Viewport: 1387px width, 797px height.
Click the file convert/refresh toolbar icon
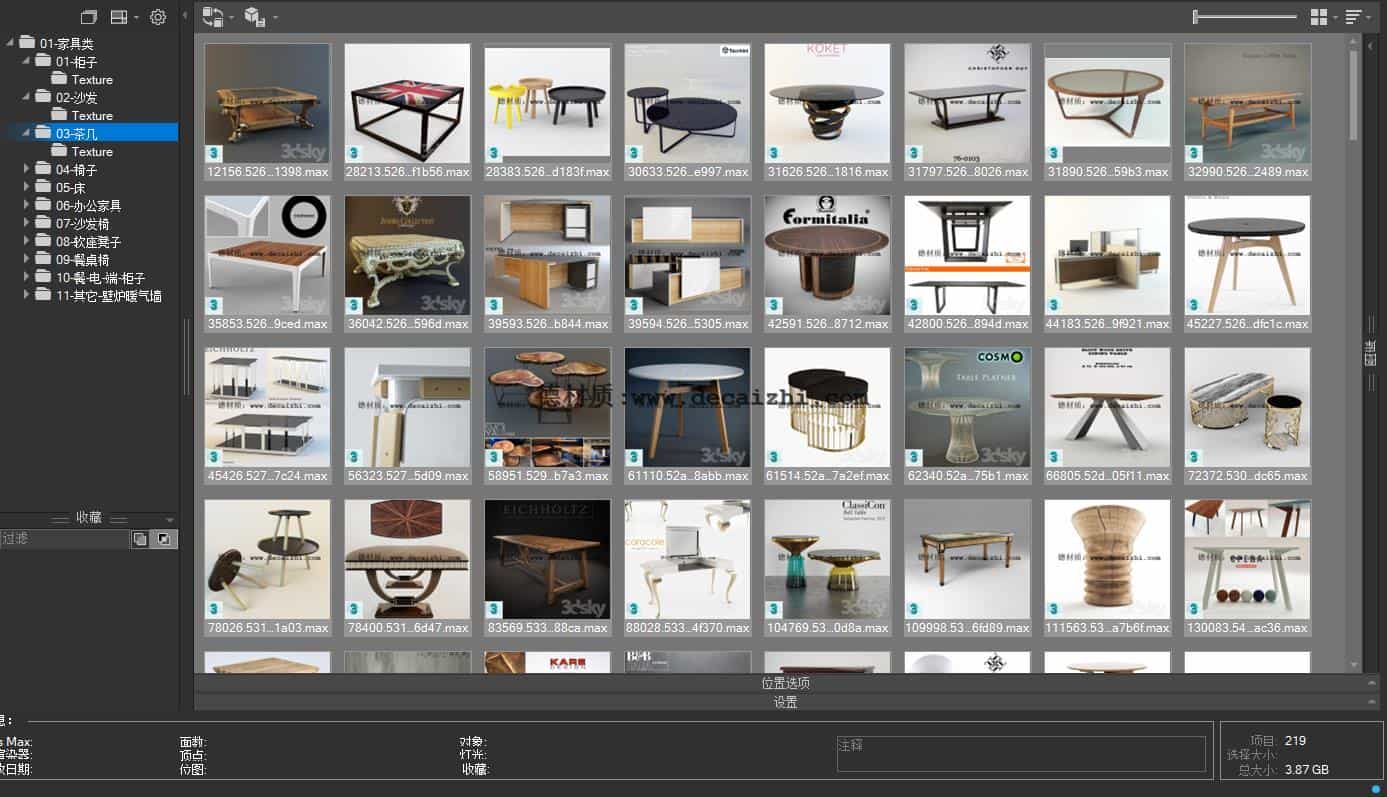(213, 17)
